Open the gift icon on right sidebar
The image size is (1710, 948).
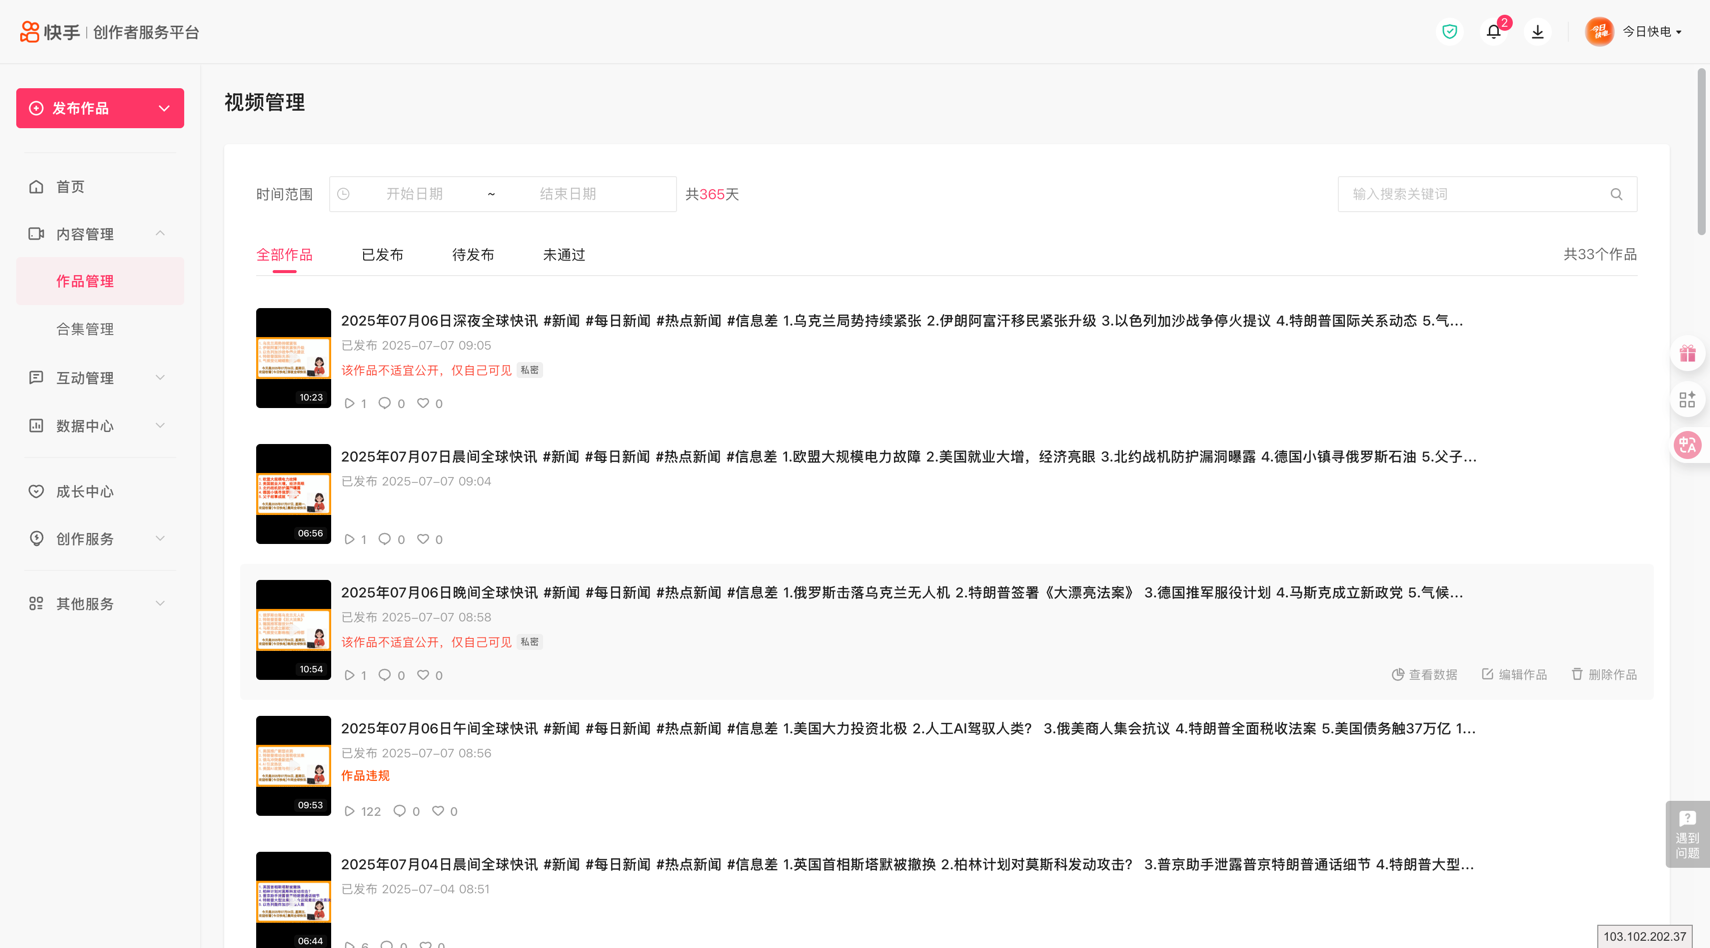click(1687, 354)
